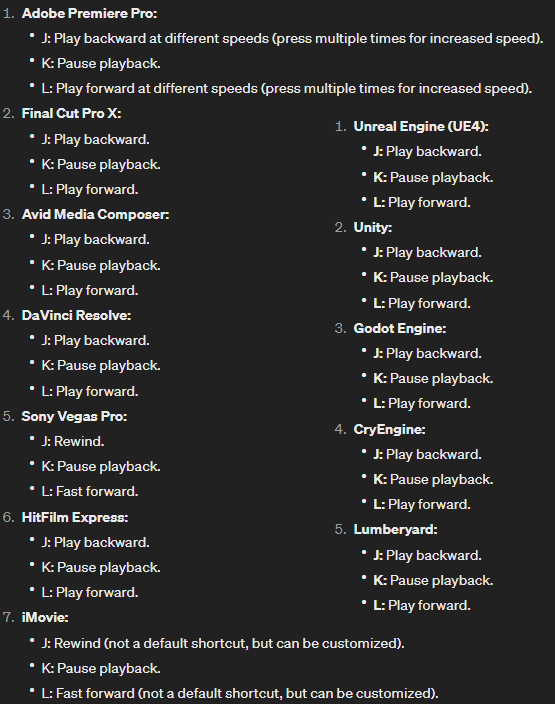This screenshot has width=555, height=704.
Task: Click K: Pause playback under Lumberyard
Action: tap(433, 581)
